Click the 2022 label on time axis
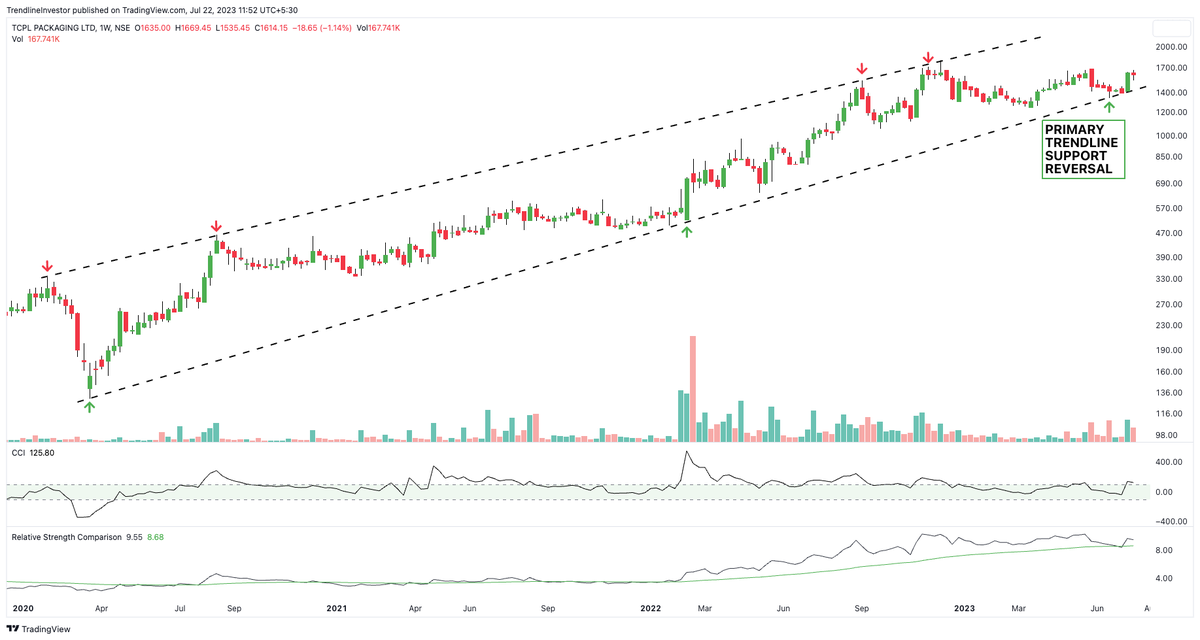 tap(651, 607)
